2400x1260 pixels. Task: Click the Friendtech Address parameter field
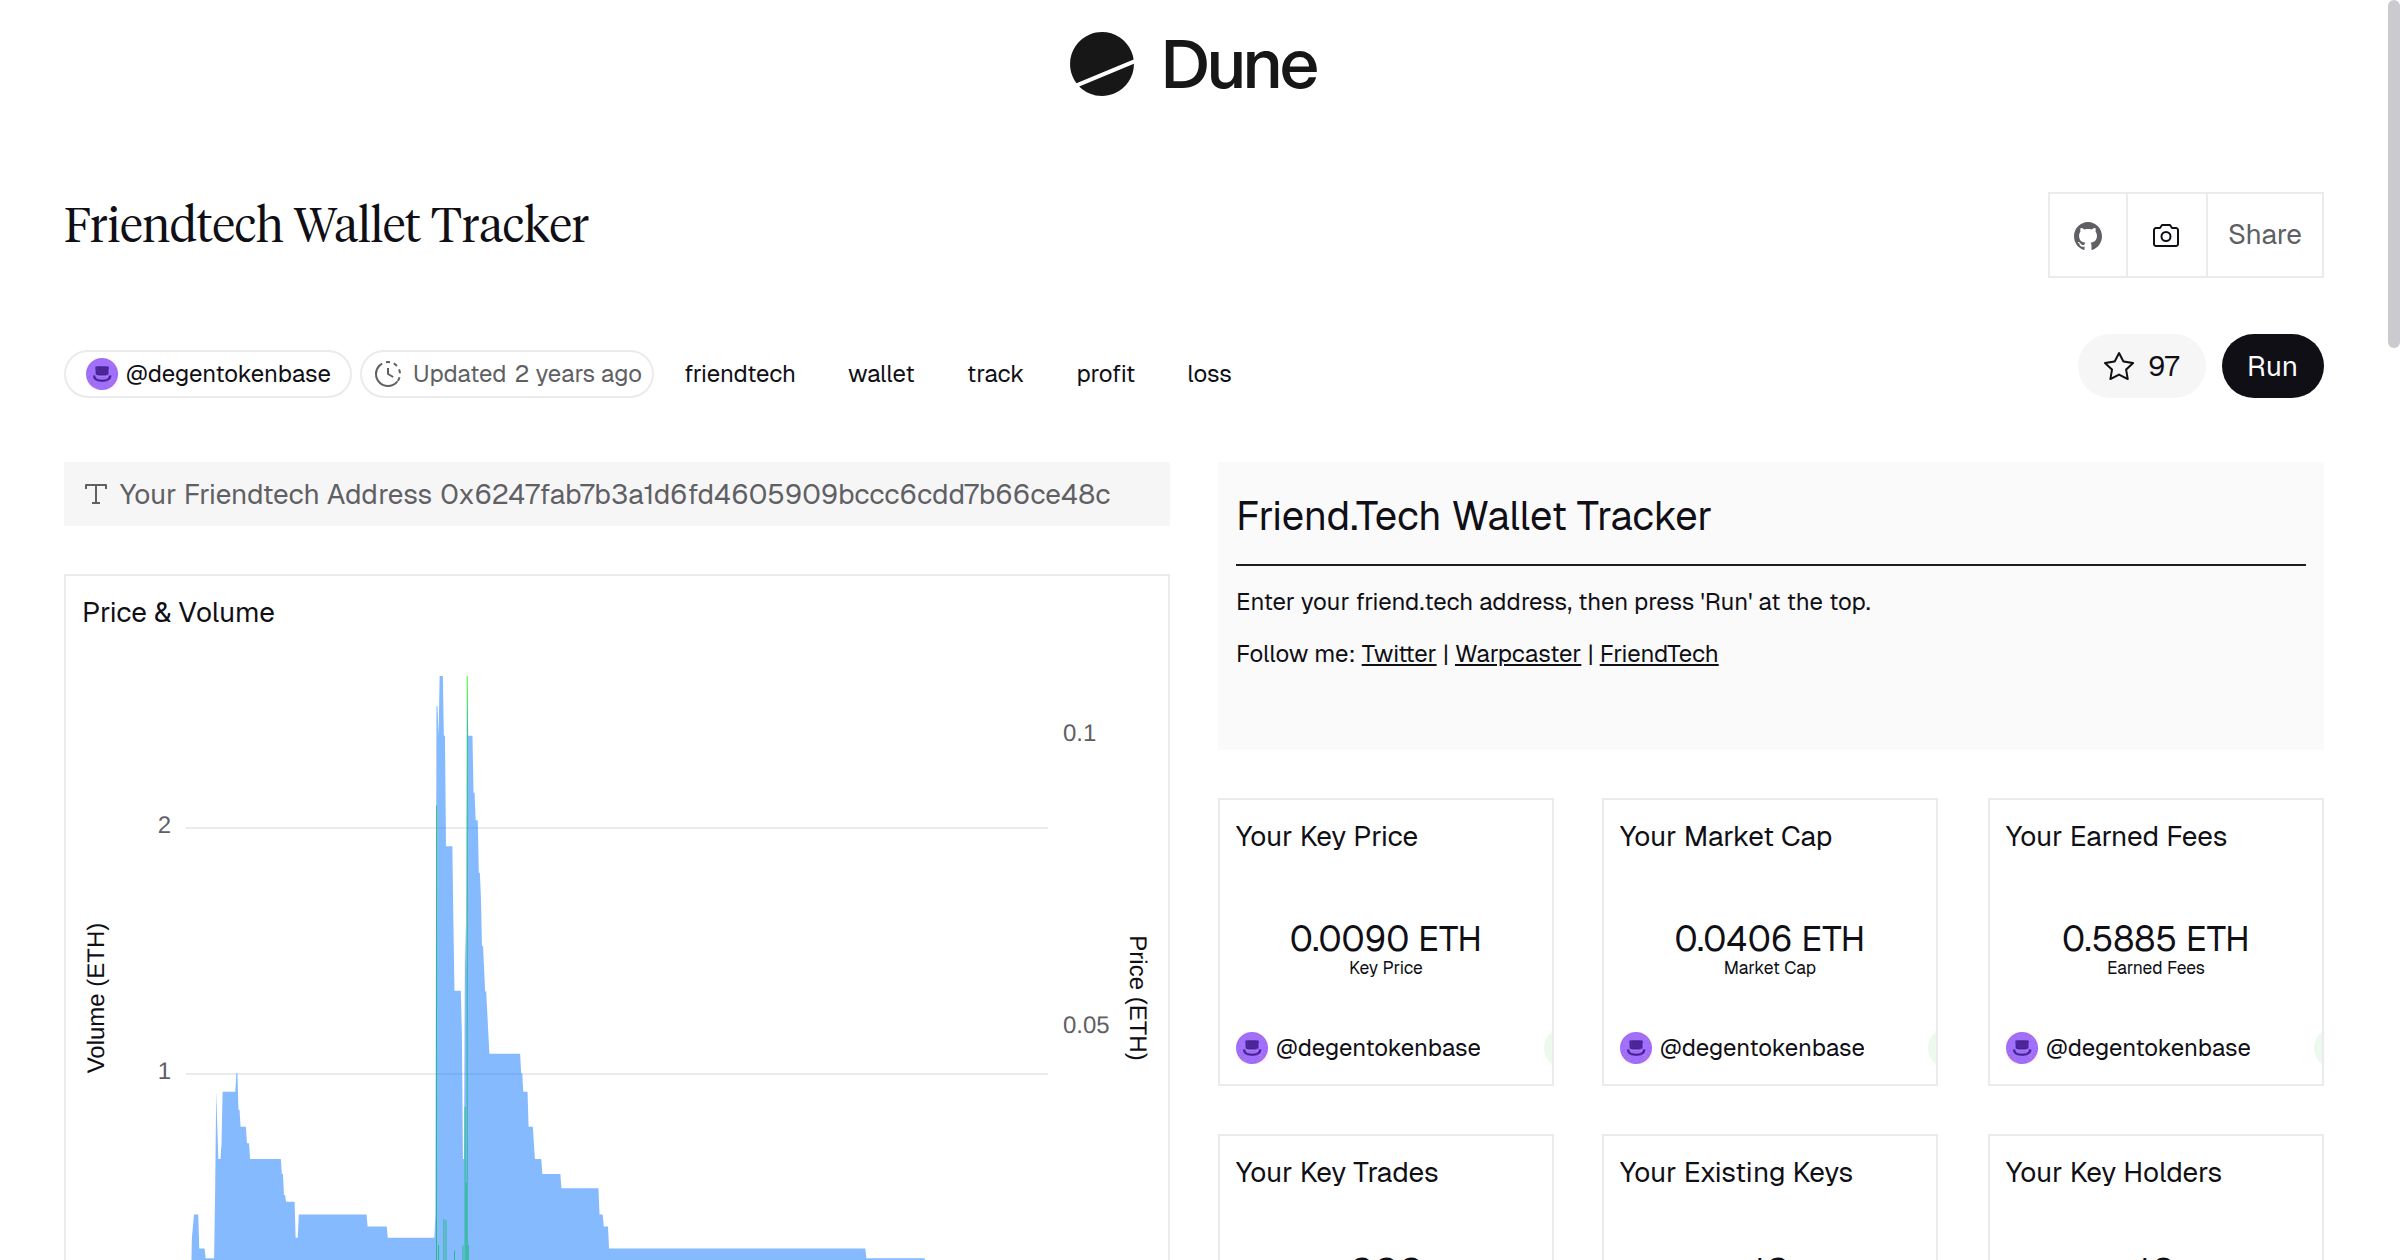[x=616, y=494]
